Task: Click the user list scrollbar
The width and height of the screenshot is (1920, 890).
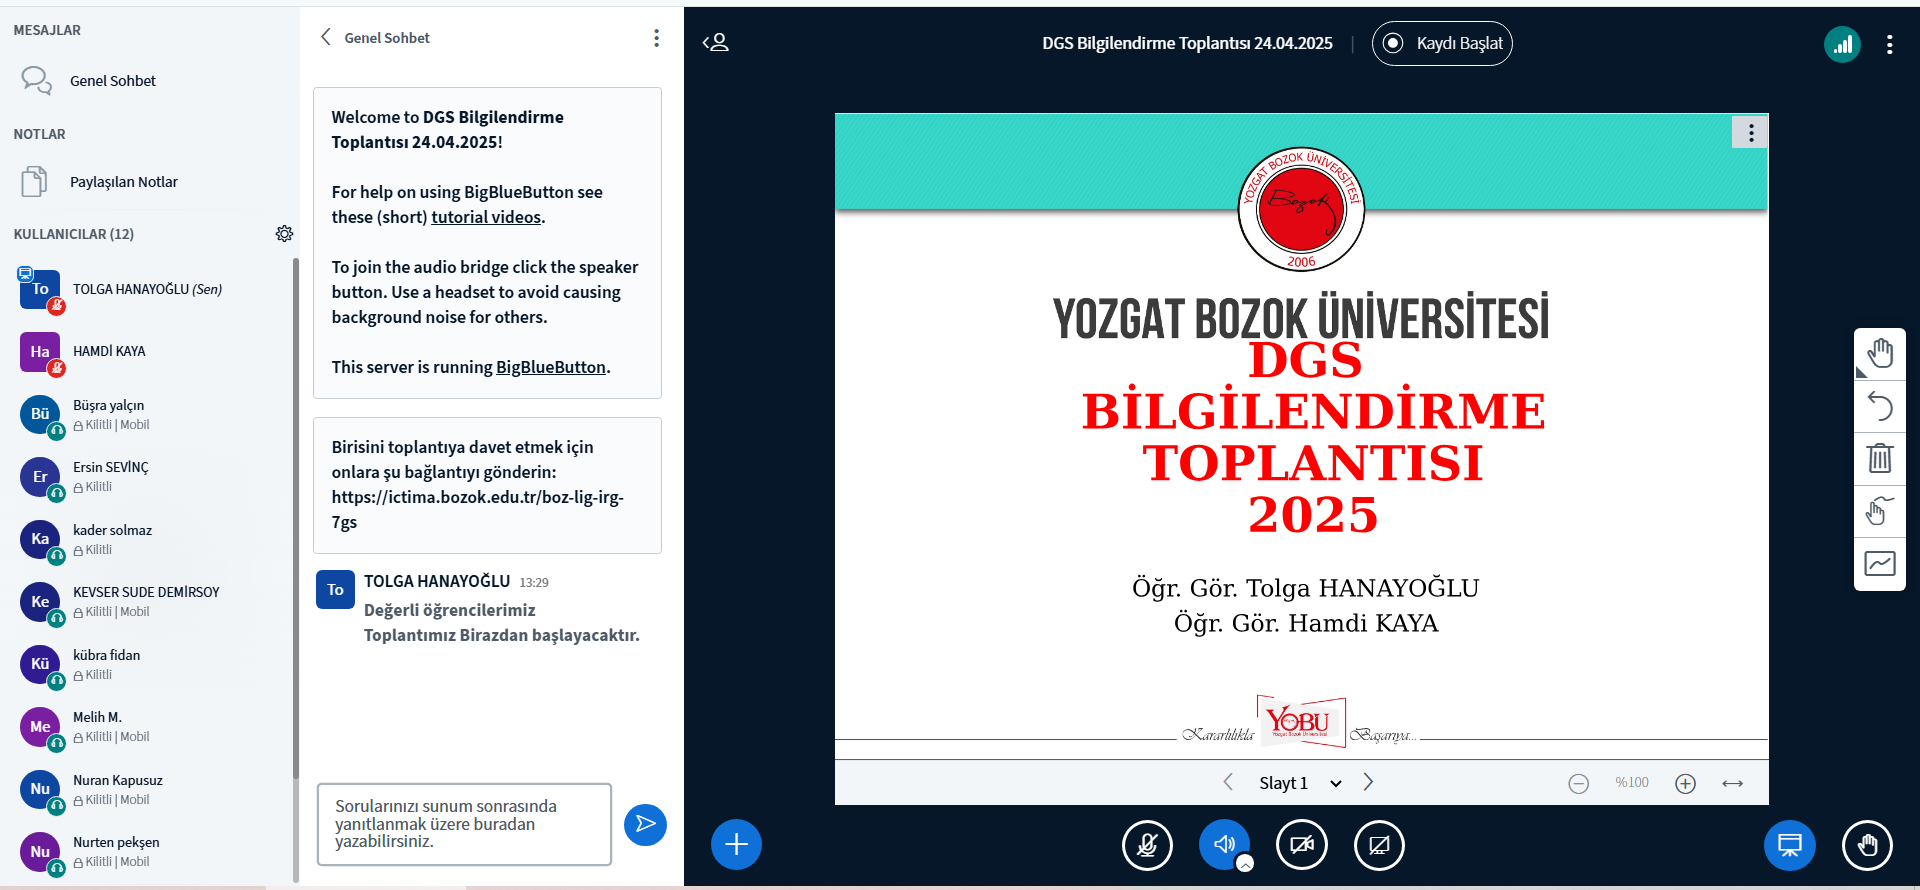Action: coord(295,518)
